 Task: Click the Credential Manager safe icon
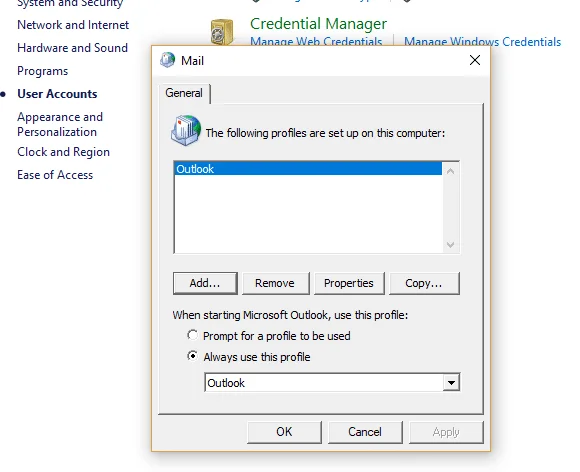point(222,32)
